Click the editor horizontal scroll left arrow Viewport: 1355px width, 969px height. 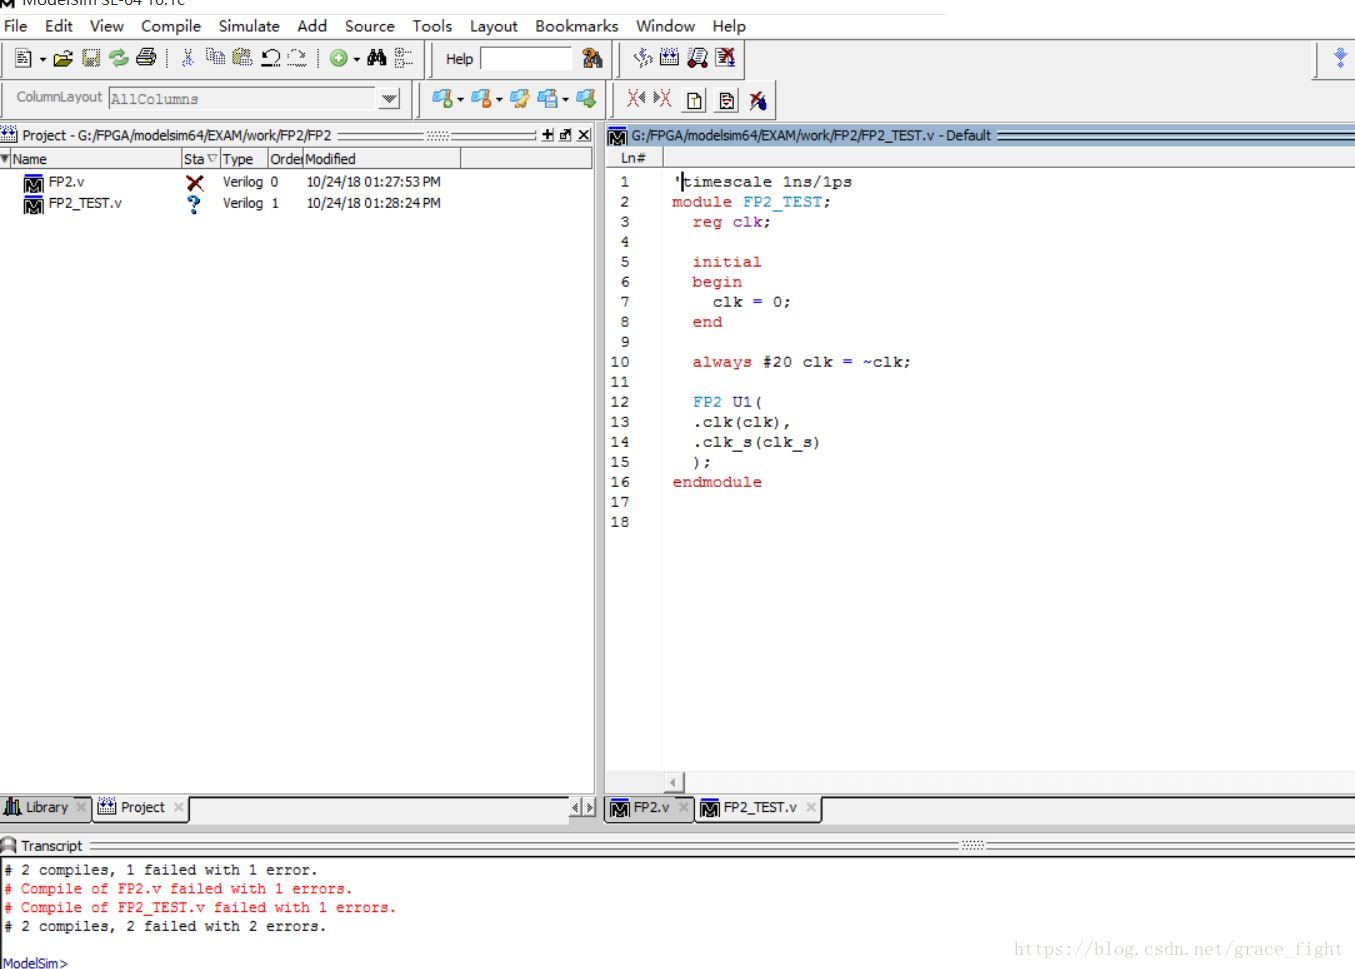point(674,782)
